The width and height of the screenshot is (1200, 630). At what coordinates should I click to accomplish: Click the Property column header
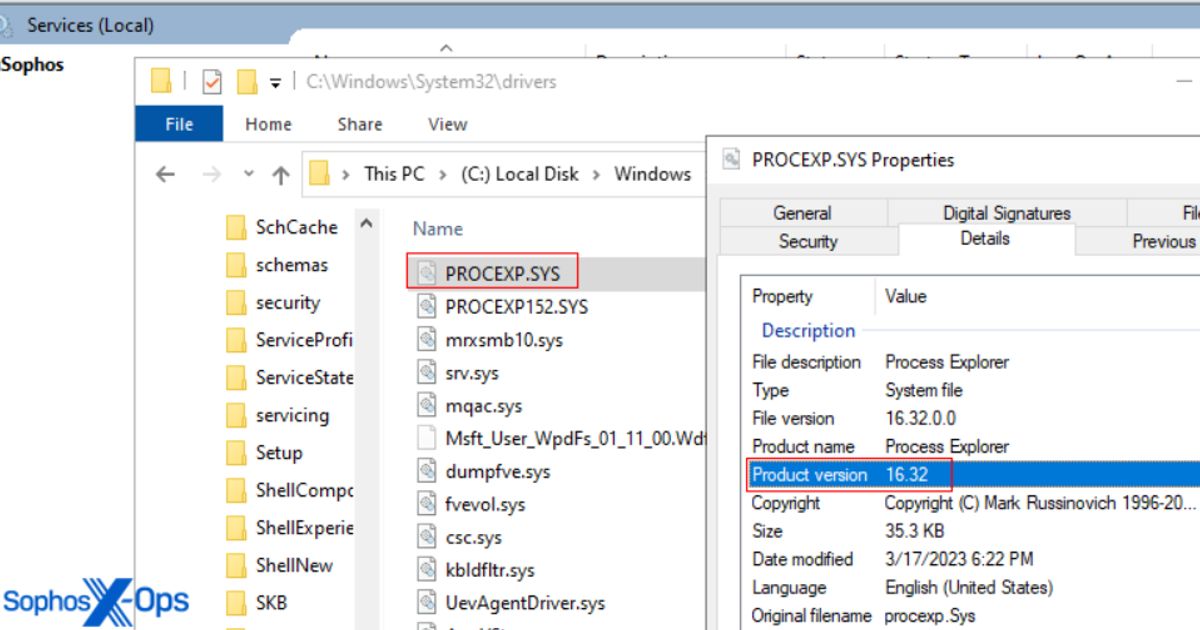782,296
